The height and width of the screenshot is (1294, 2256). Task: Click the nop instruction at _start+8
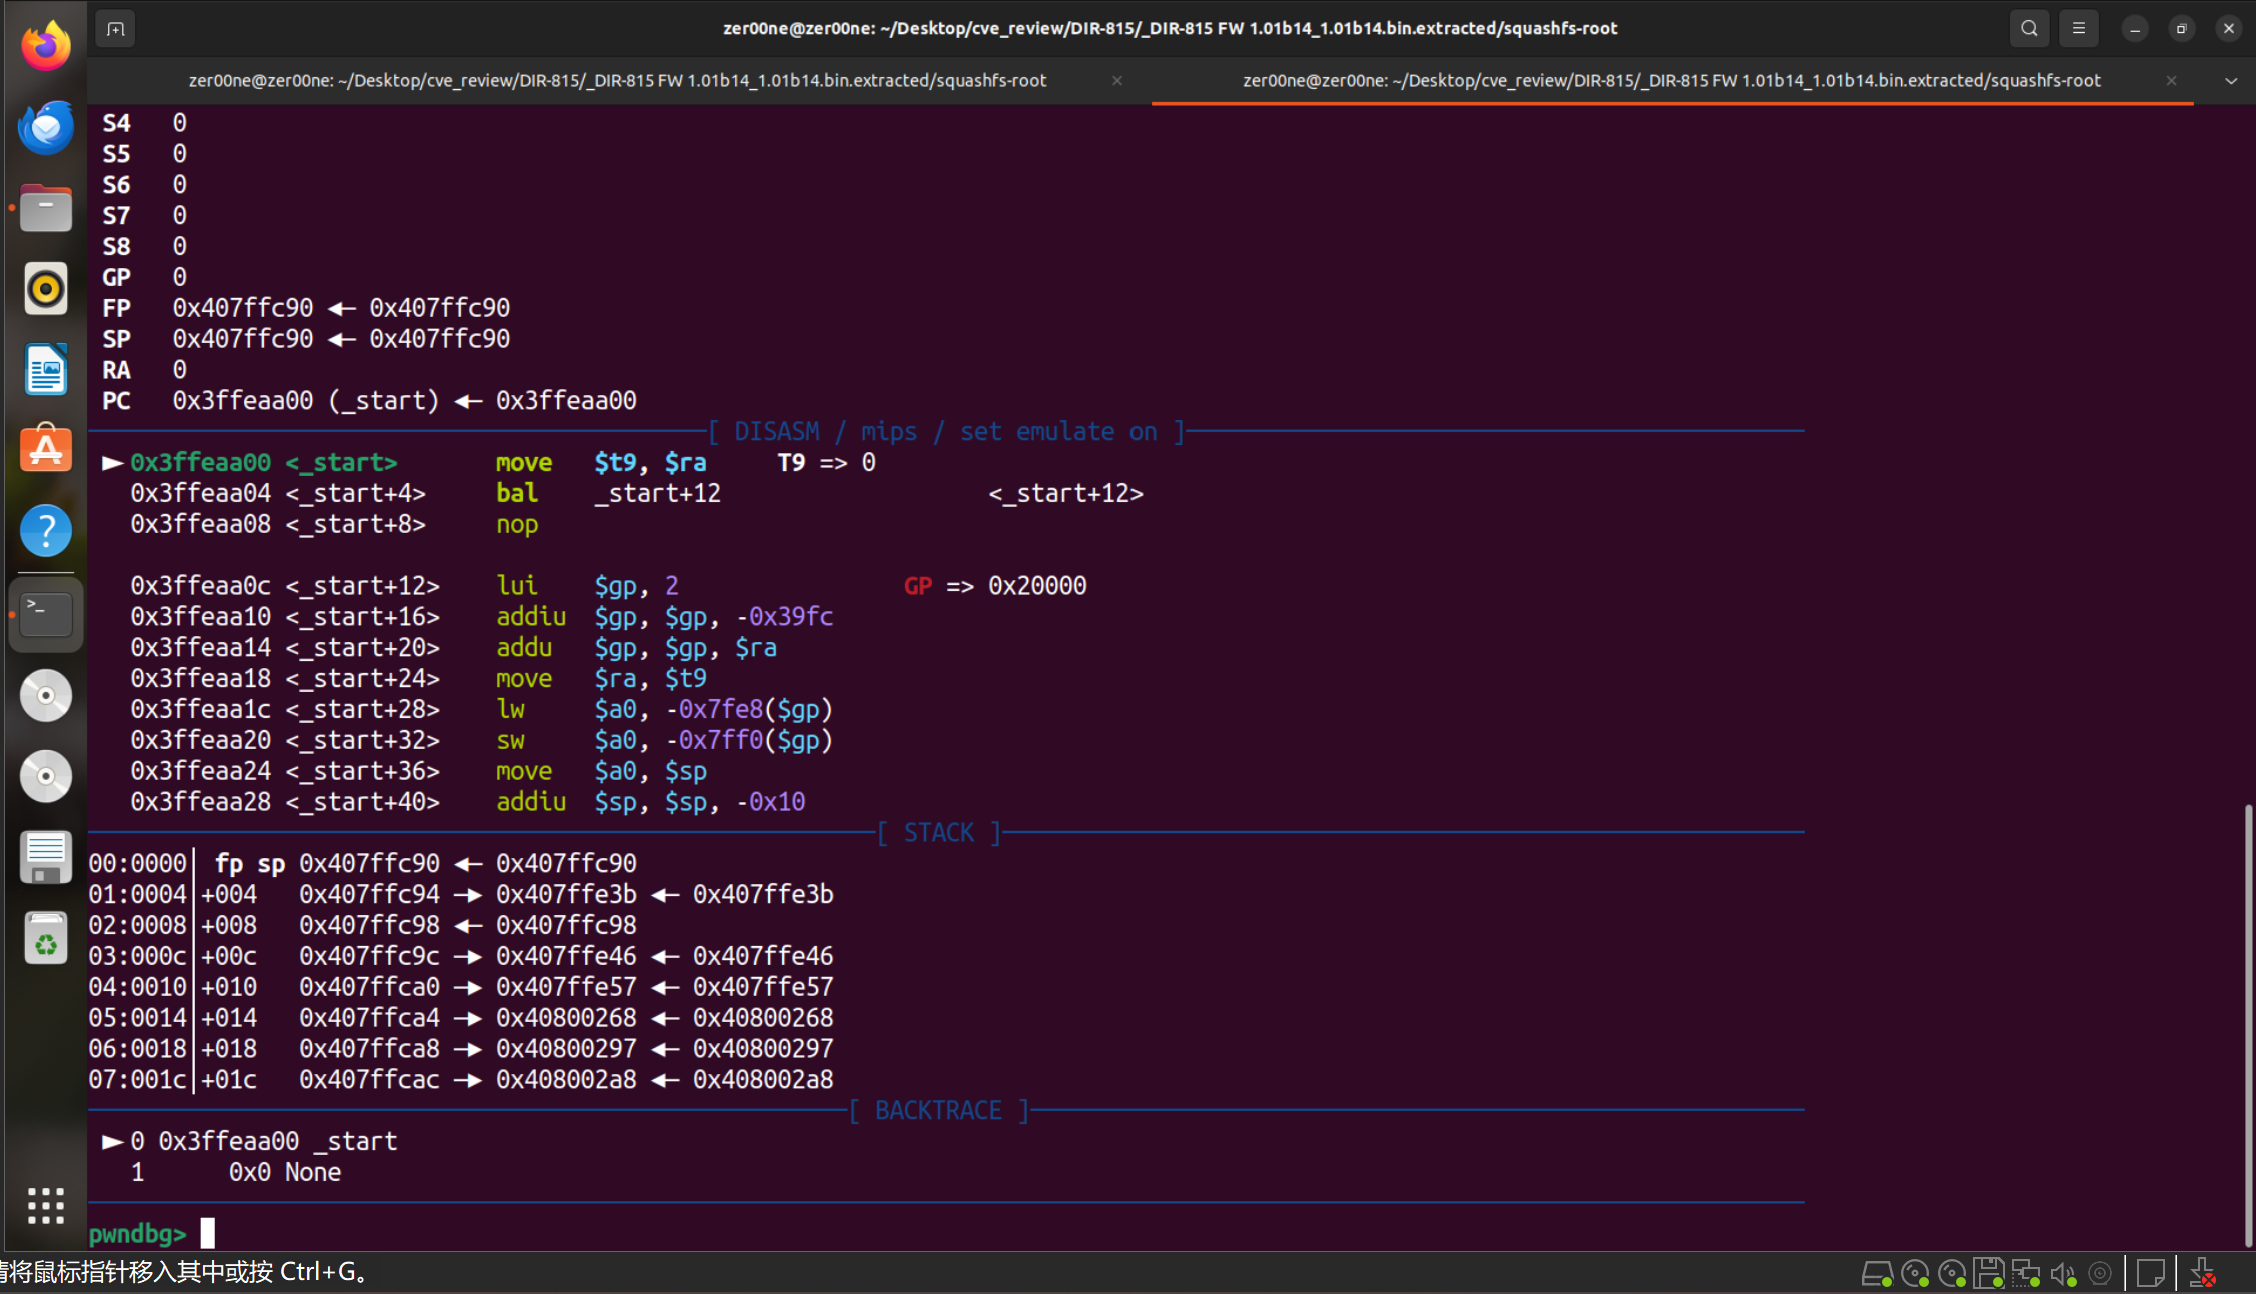pyautogui.click(x=517, y=525)
